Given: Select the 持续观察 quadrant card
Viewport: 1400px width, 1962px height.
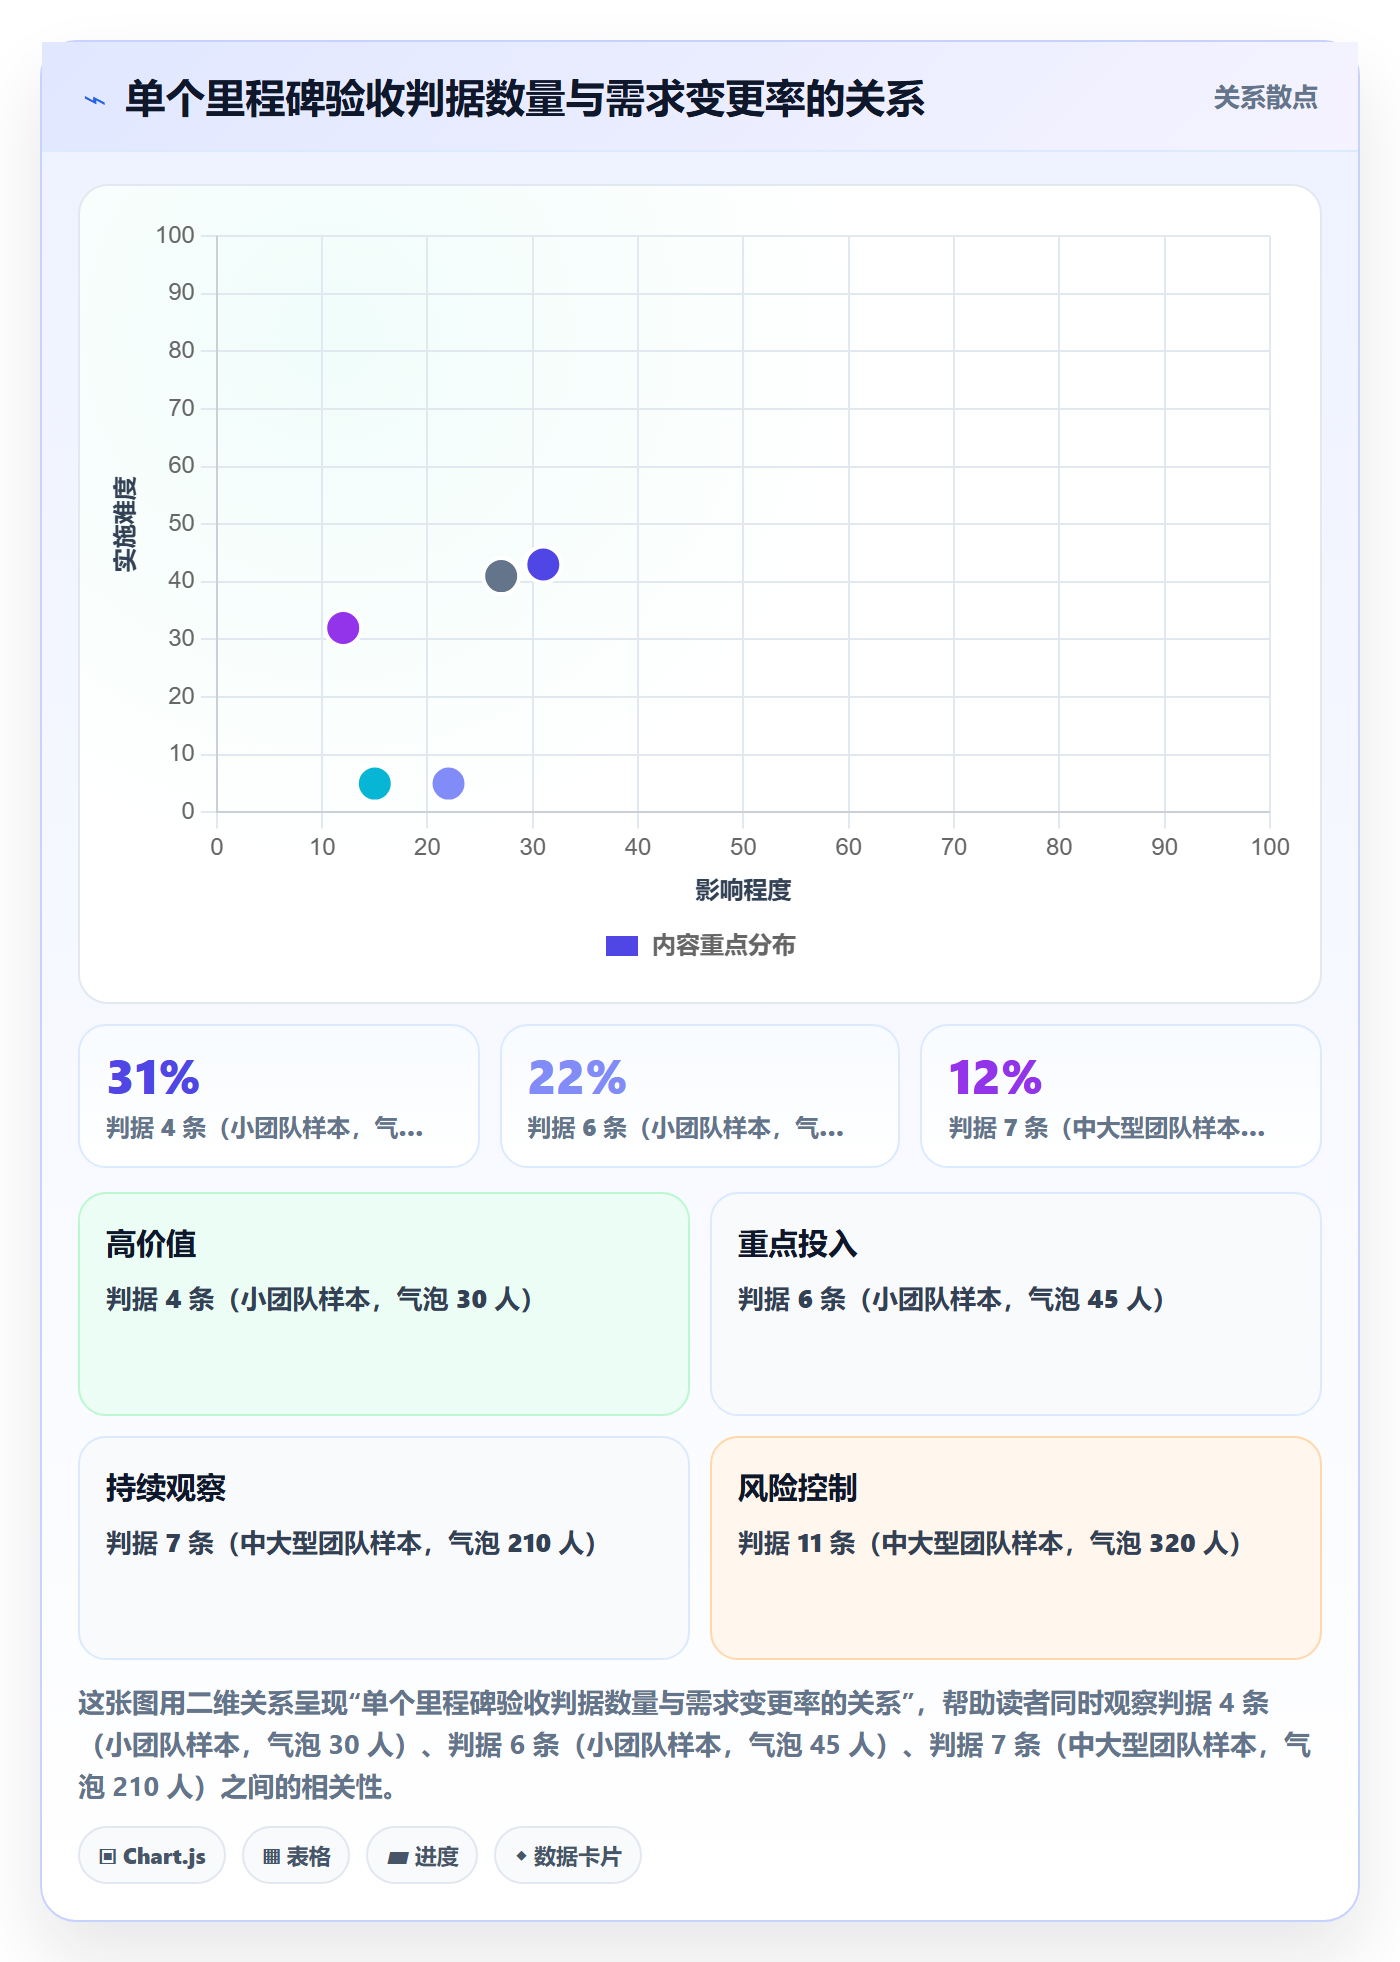Looking at the screenshot, I should 384,1548.
